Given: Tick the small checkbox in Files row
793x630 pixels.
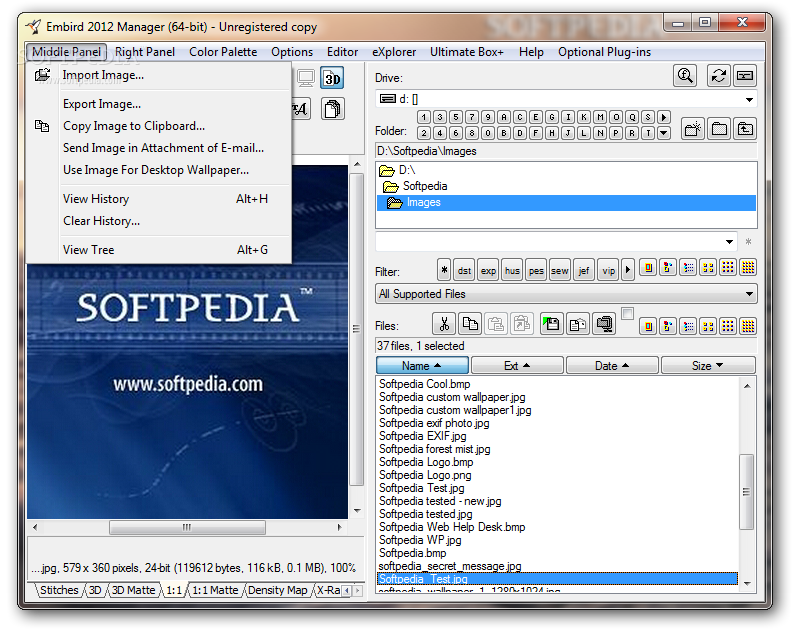Looking at the screenshot, I should (x=627, y=313).
